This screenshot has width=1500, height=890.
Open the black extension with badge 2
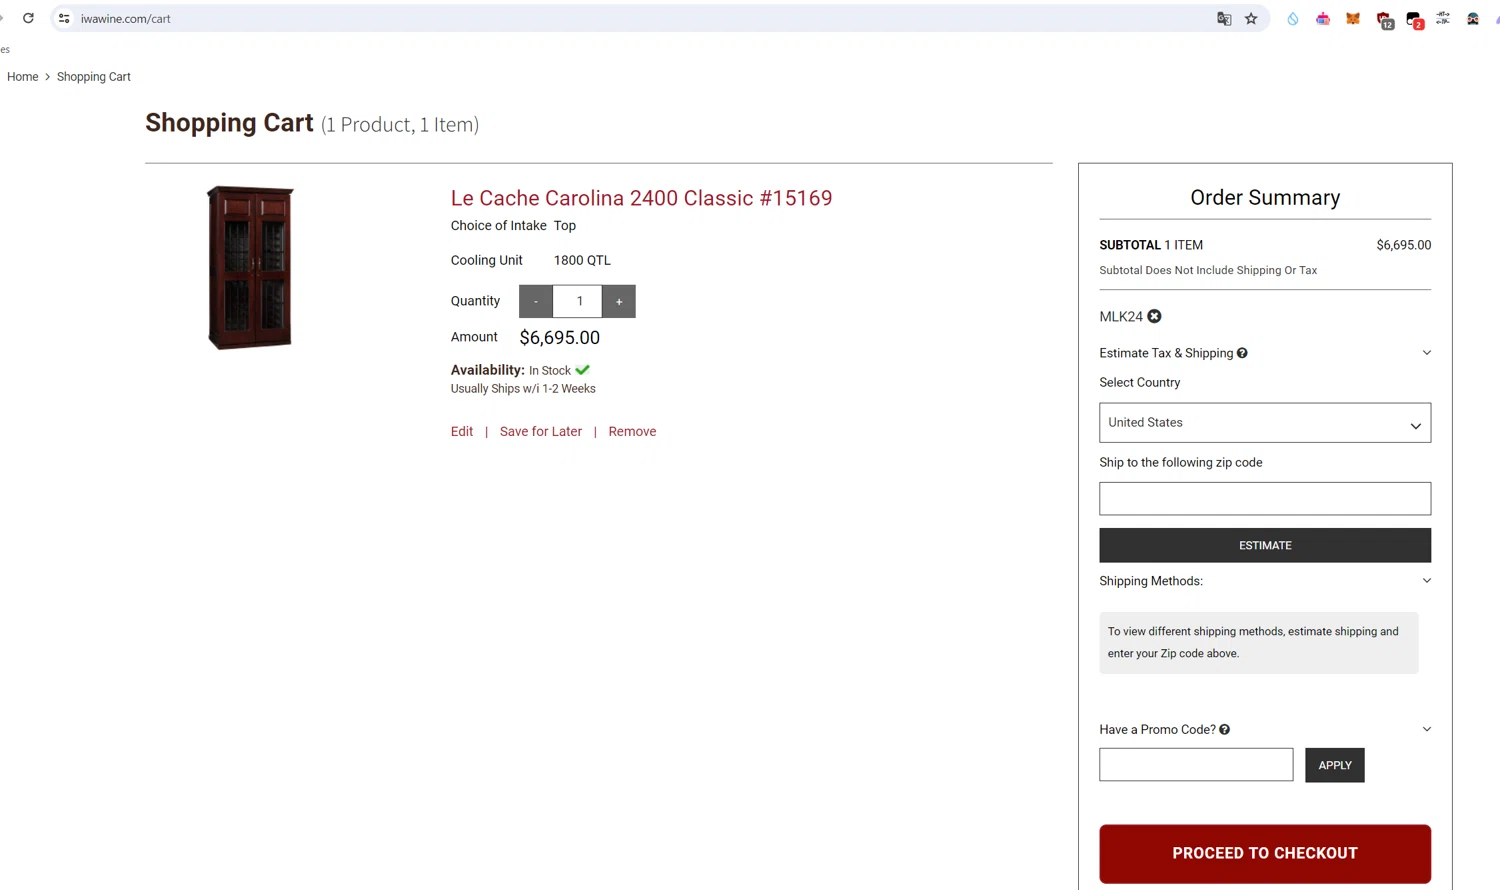(1414, 19)
